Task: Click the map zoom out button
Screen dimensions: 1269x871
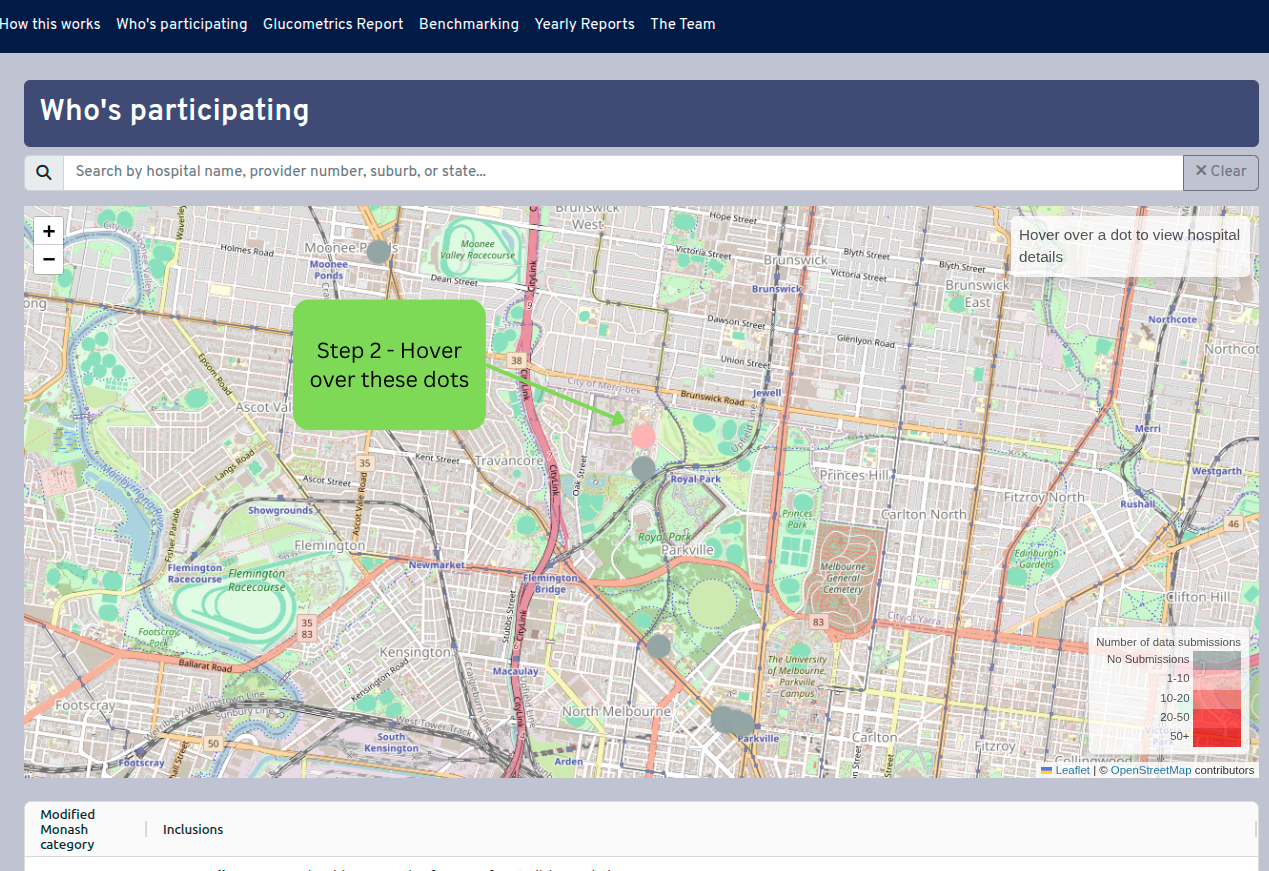Action: click(x=48, y=259)
